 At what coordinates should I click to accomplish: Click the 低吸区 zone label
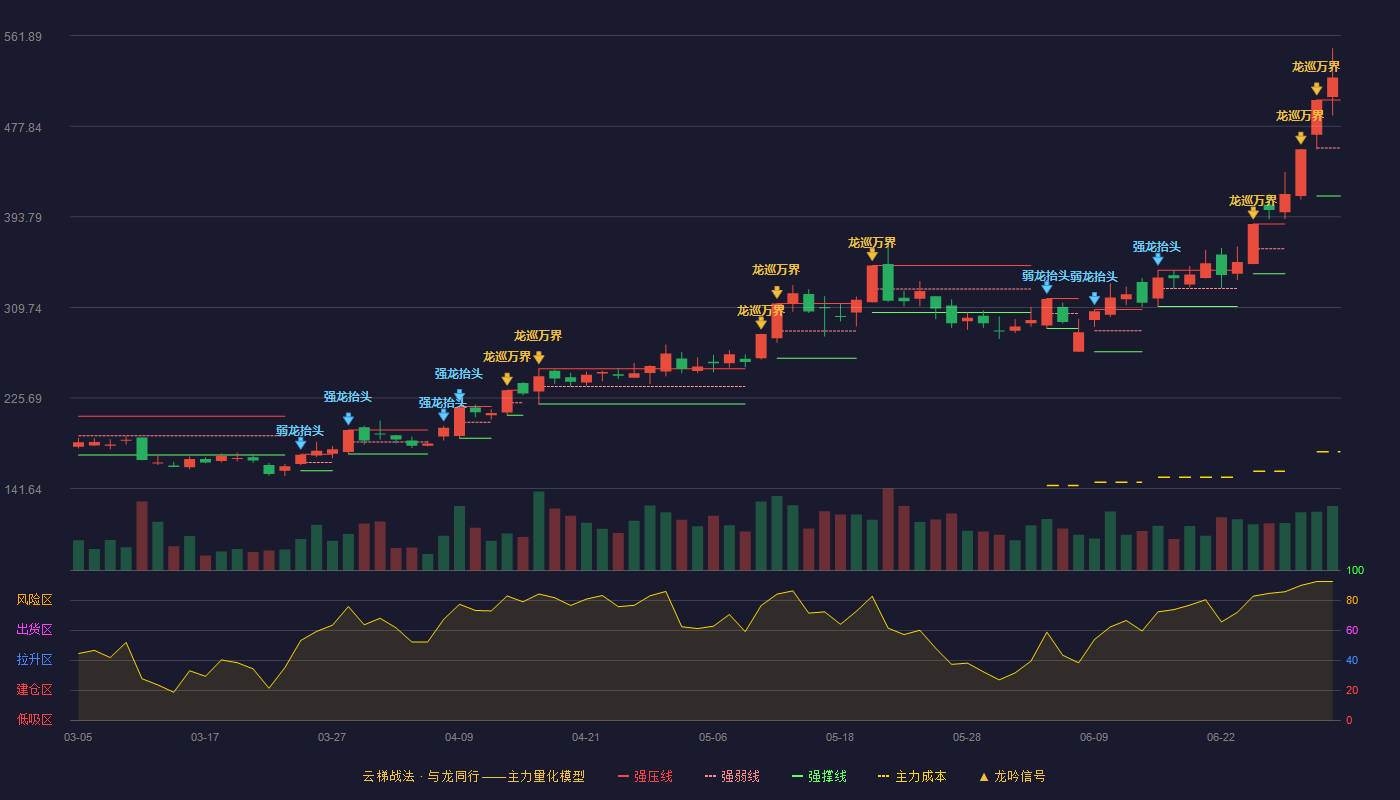[35, 719]
